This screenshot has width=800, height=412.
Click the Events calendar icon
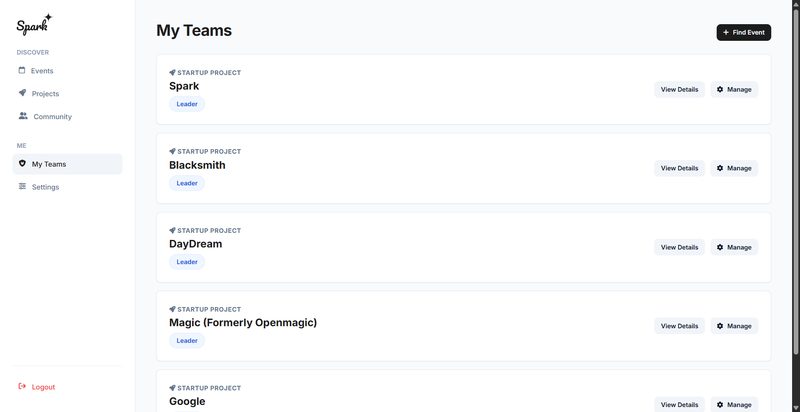click(x=23, y=71)
